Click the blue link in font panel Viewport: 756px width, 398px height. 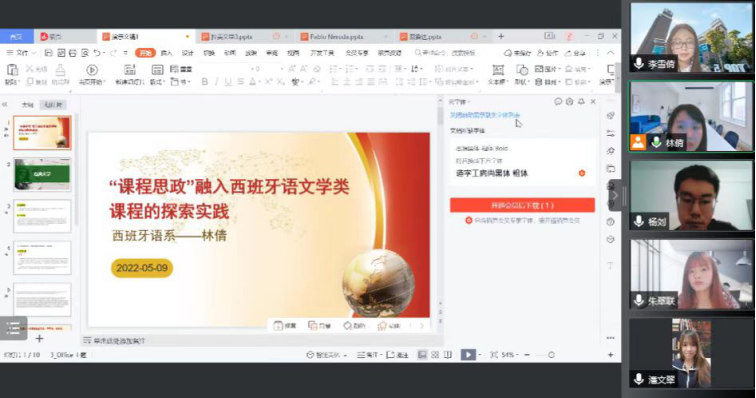[x=485, y=115]
